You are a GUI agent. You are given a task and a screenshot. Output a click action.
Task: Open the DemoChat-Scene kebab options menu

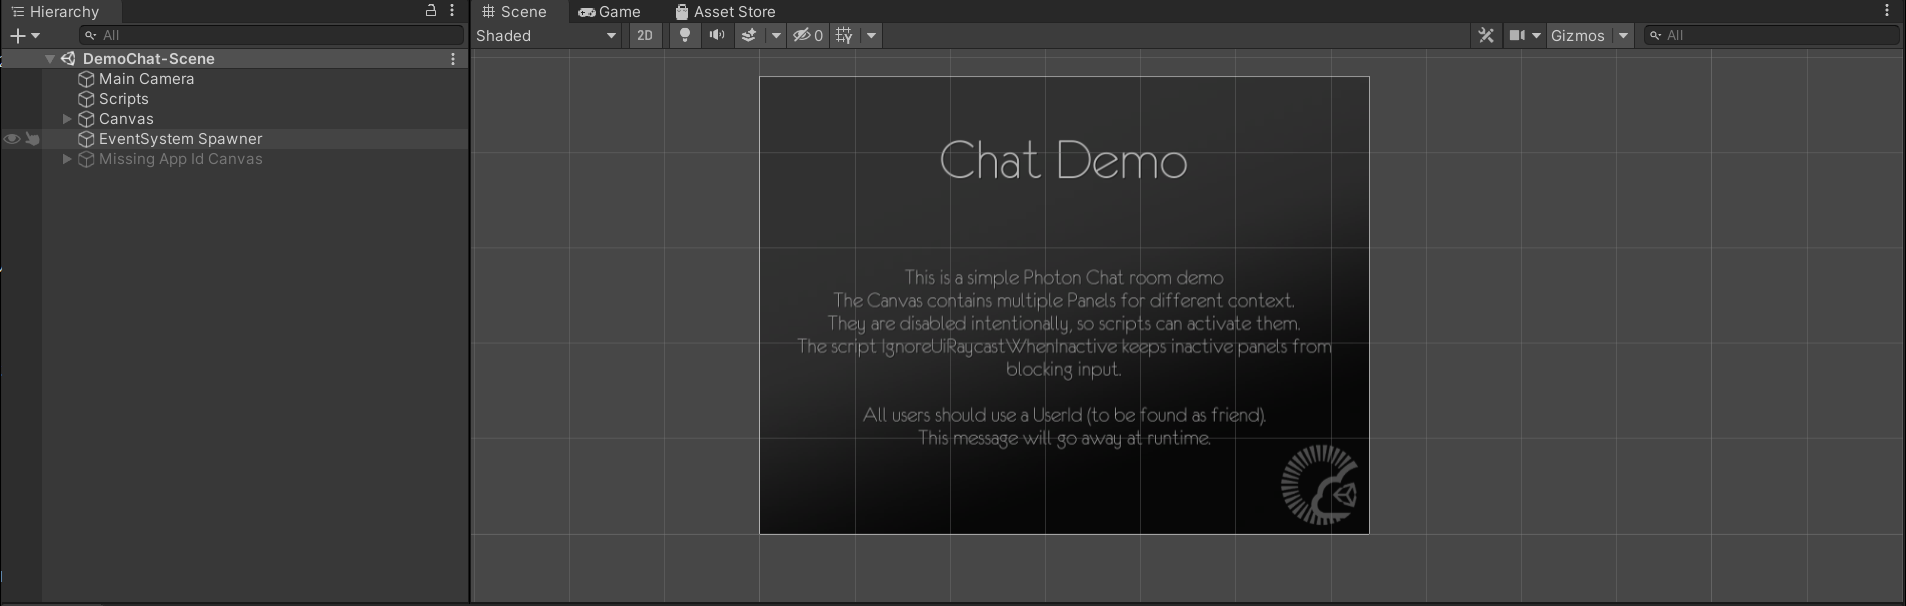coord(453,59)
